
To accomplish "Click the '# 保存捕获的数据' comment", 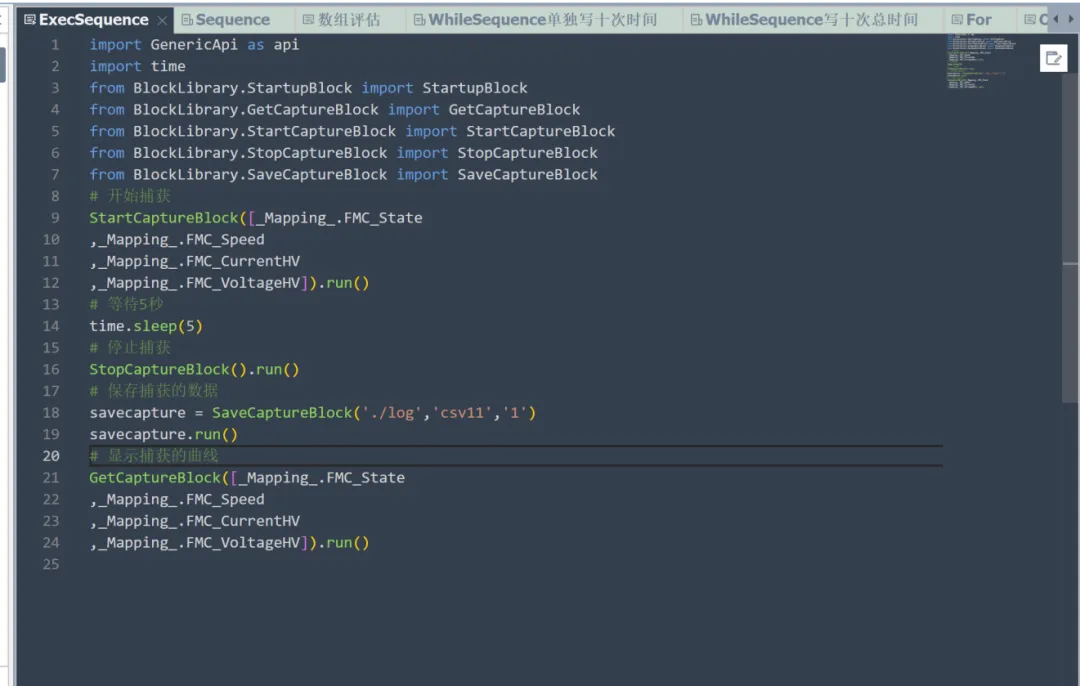I will (x=154, y=391).
